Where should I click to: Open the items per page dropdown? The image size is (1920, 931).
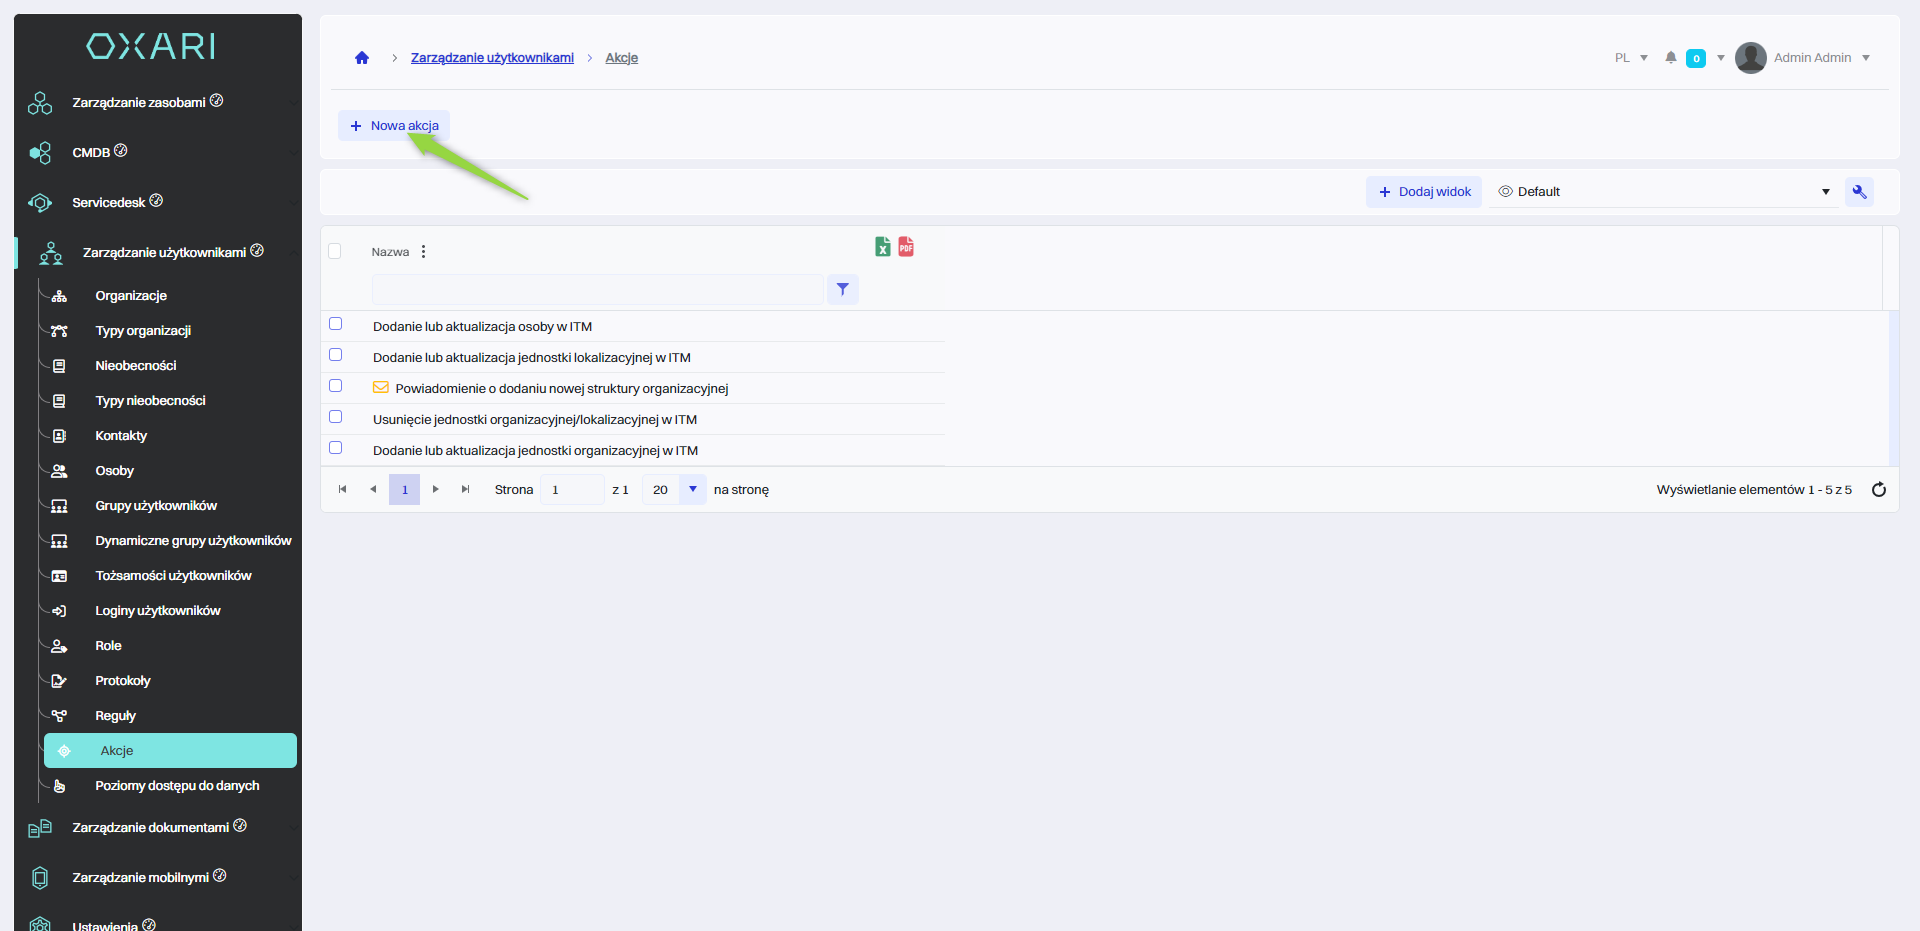click(692, 490)
